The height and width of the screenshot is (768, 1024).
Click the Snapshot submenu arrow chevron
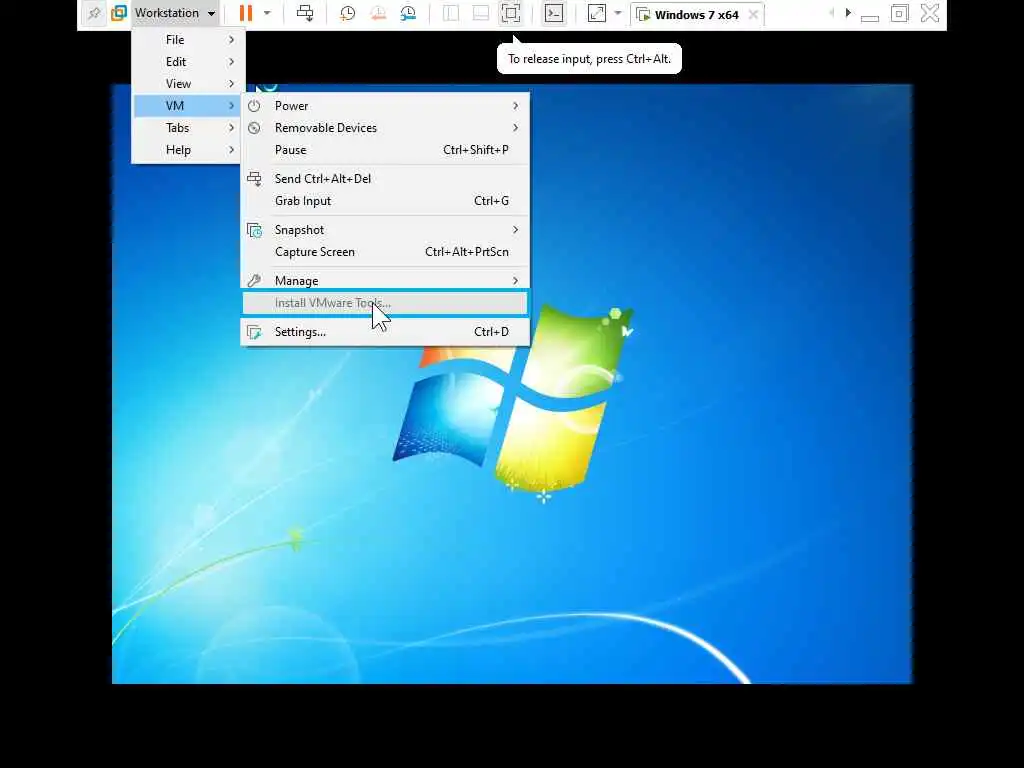515,230
